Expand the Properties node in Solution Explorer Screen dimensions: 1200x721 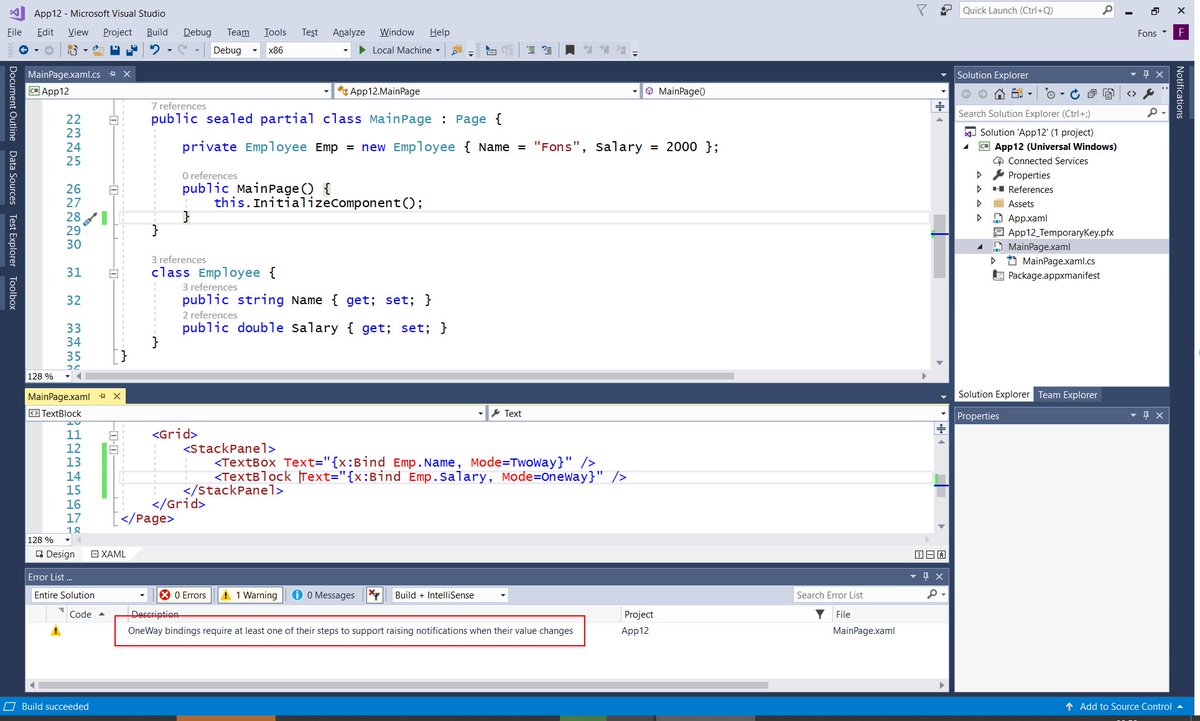[978, 174]
